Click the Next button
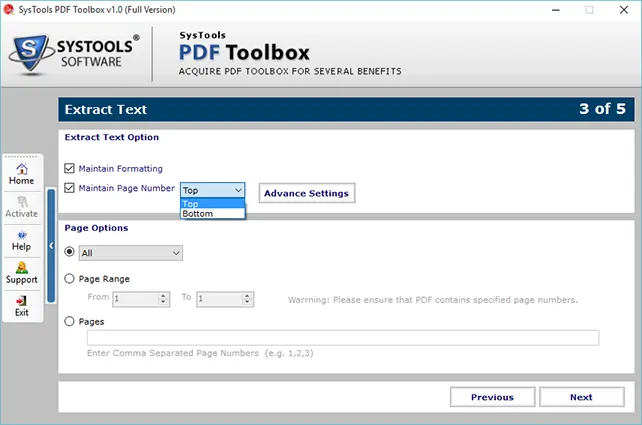Image resolution: width=642 pixels, height=425 pixels. 581,397
